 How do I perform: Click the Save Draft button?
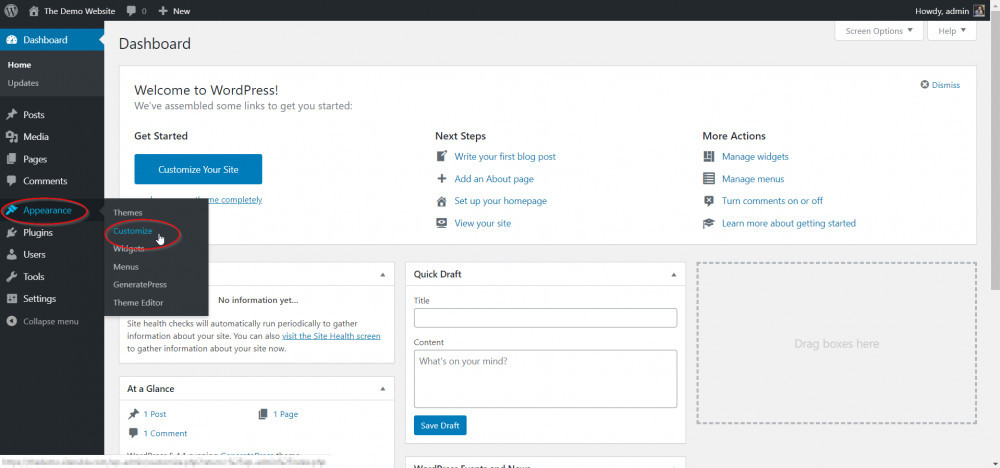(440, 425)
